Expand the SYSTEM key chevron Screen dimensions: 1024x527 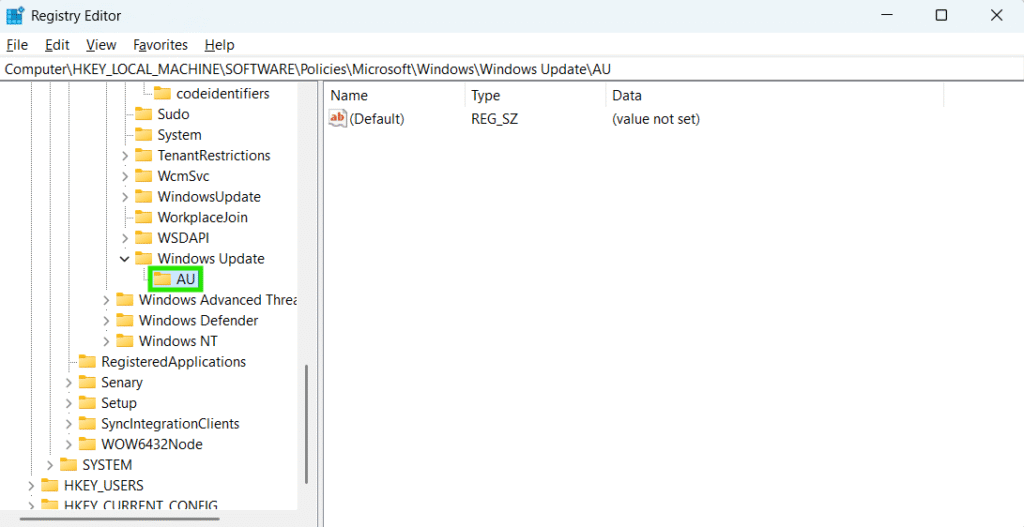[x=50, y=465]
